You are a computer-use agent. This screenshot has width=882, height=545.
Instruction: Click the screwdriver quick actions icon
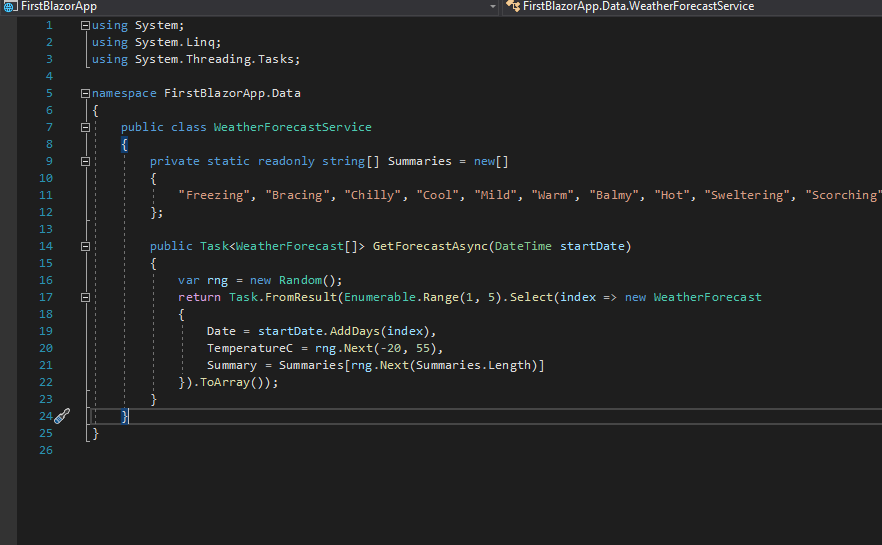pos(62,416)
